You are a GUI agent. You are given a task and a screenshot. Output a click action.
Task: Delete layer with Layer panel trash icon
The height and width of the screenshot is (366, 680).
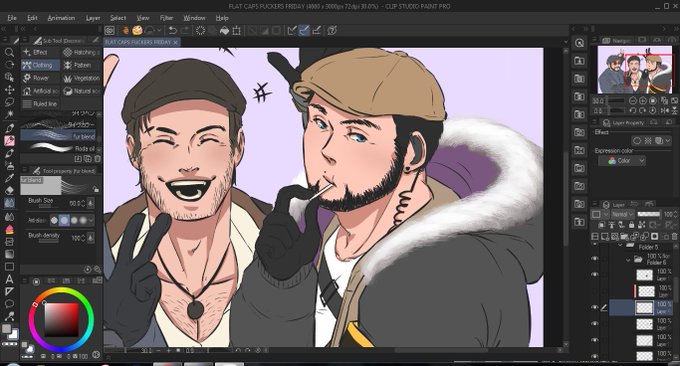click(x=674, y=236)
